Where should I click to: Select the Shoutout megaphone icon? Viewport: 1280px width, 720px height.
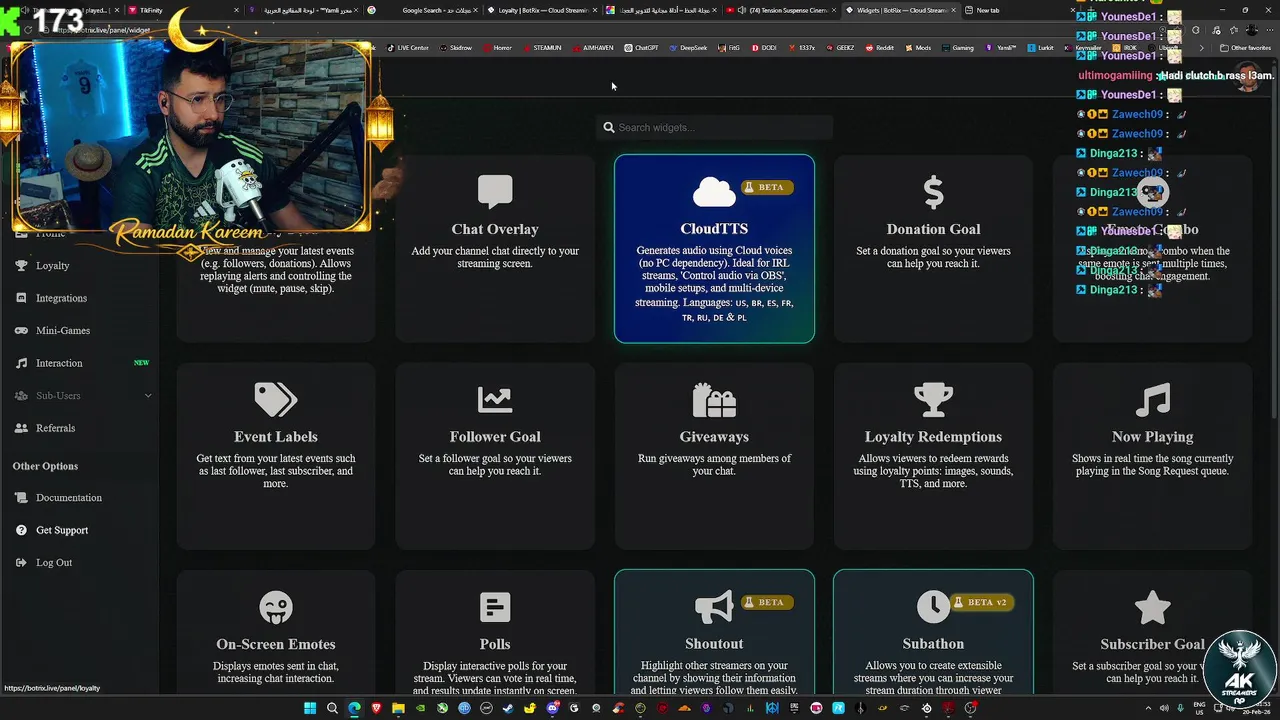(x=714, y=607)
